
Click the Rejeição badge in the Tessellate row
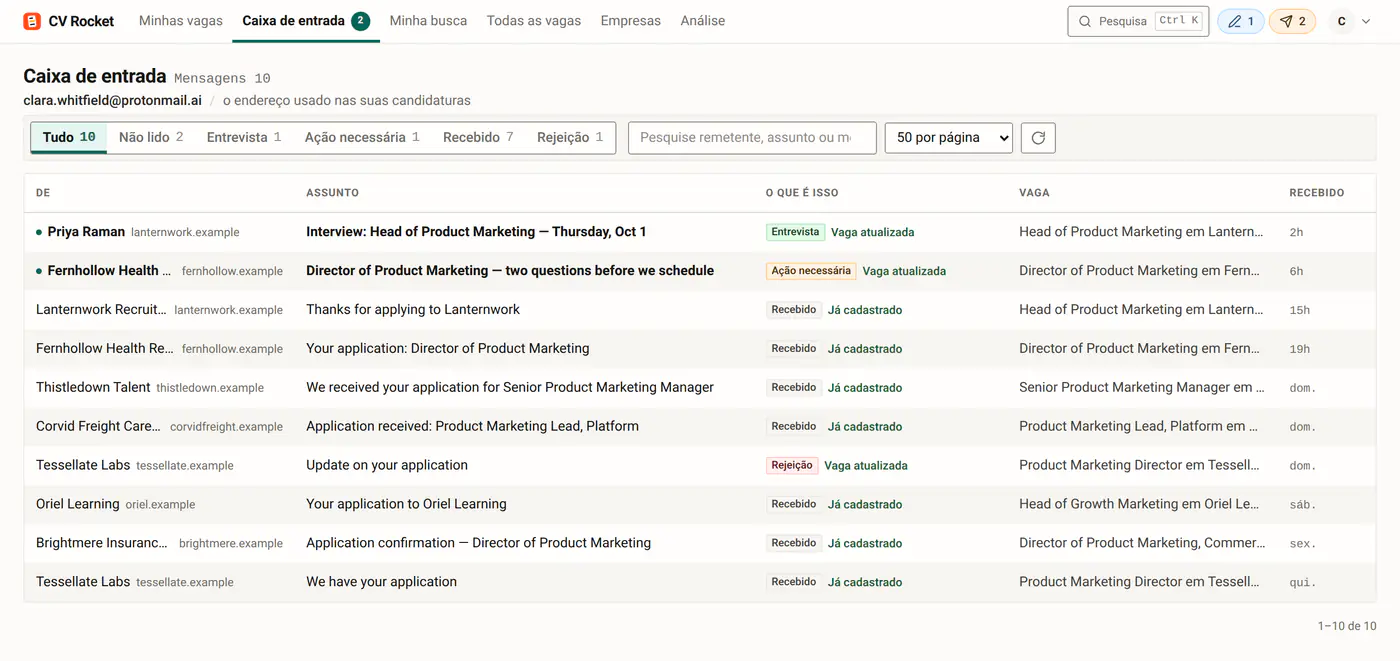coord(792,465)
